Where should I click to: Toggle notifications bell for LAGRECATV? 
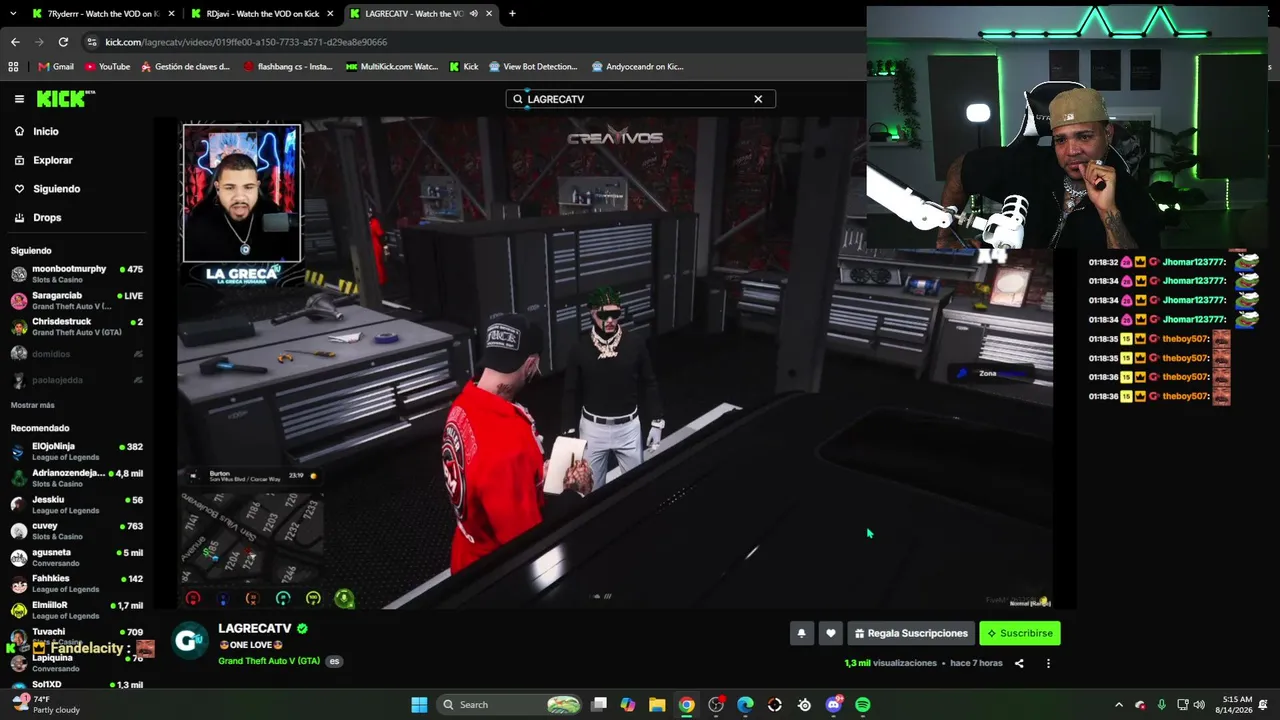pos(801,633)
